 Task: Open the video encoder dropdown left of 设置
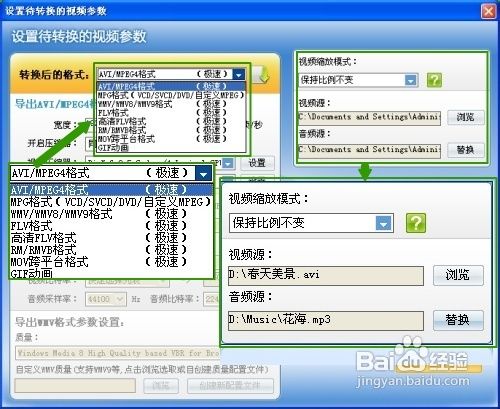(x=228, y=163)
